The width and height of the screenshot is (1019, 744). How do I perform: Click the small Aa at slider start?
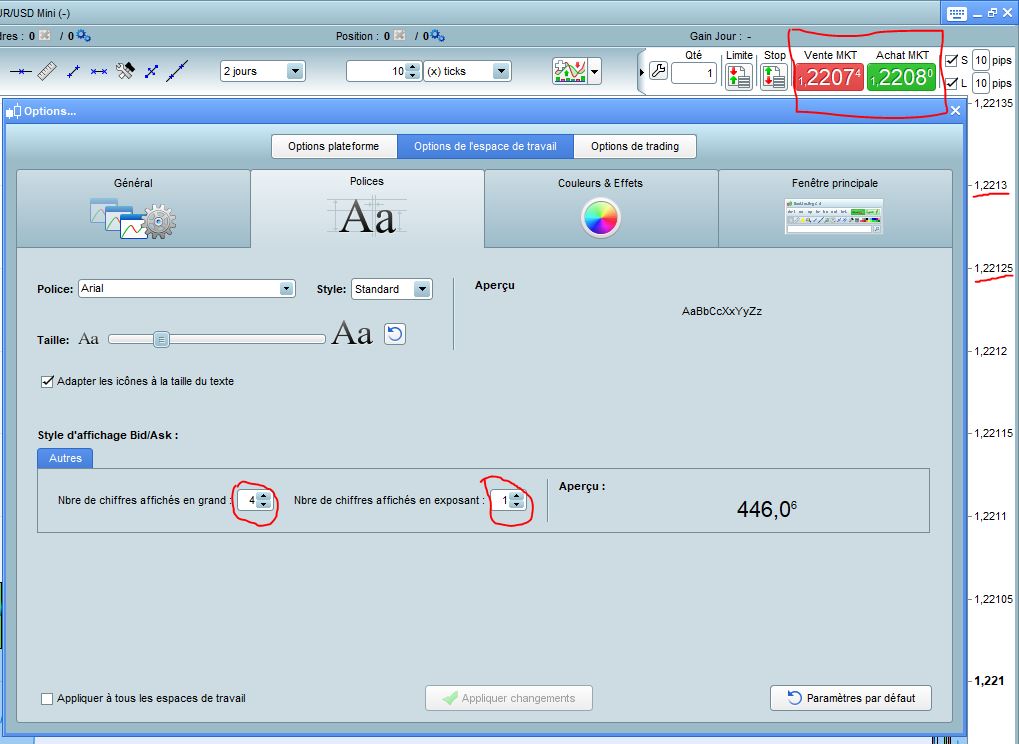point(88,339)
